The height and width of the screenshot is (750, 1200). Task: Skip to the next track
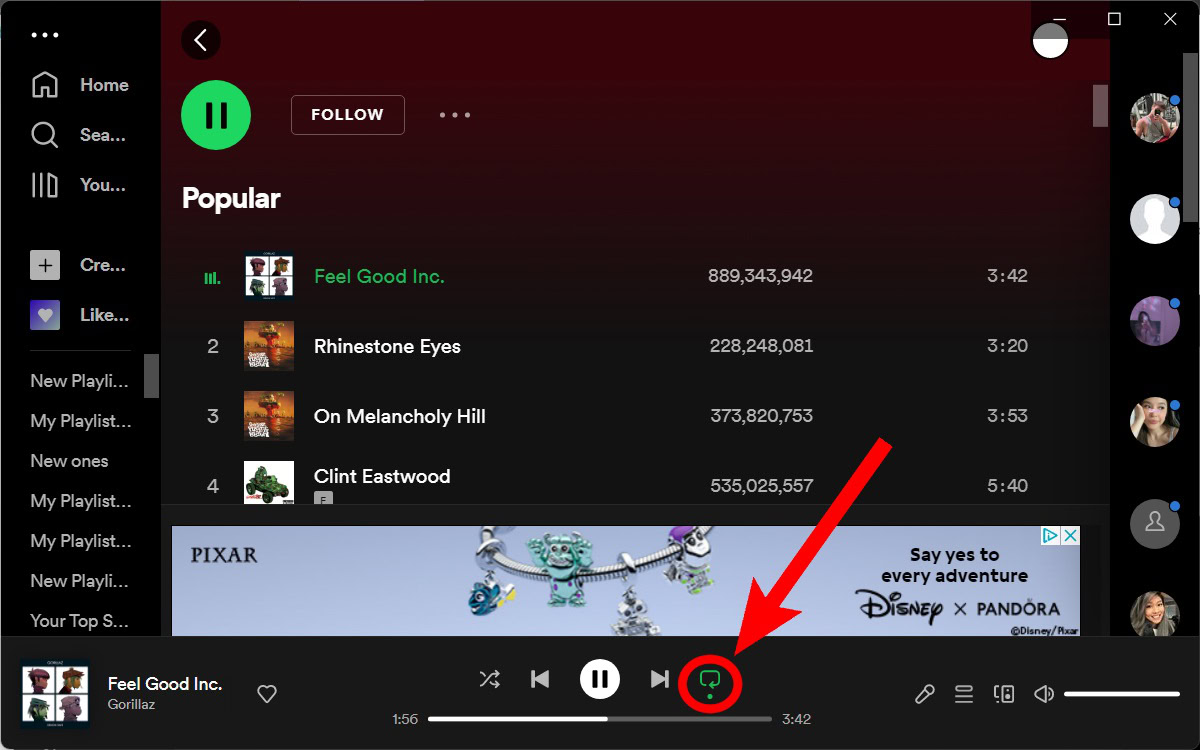tap(659, 680)
